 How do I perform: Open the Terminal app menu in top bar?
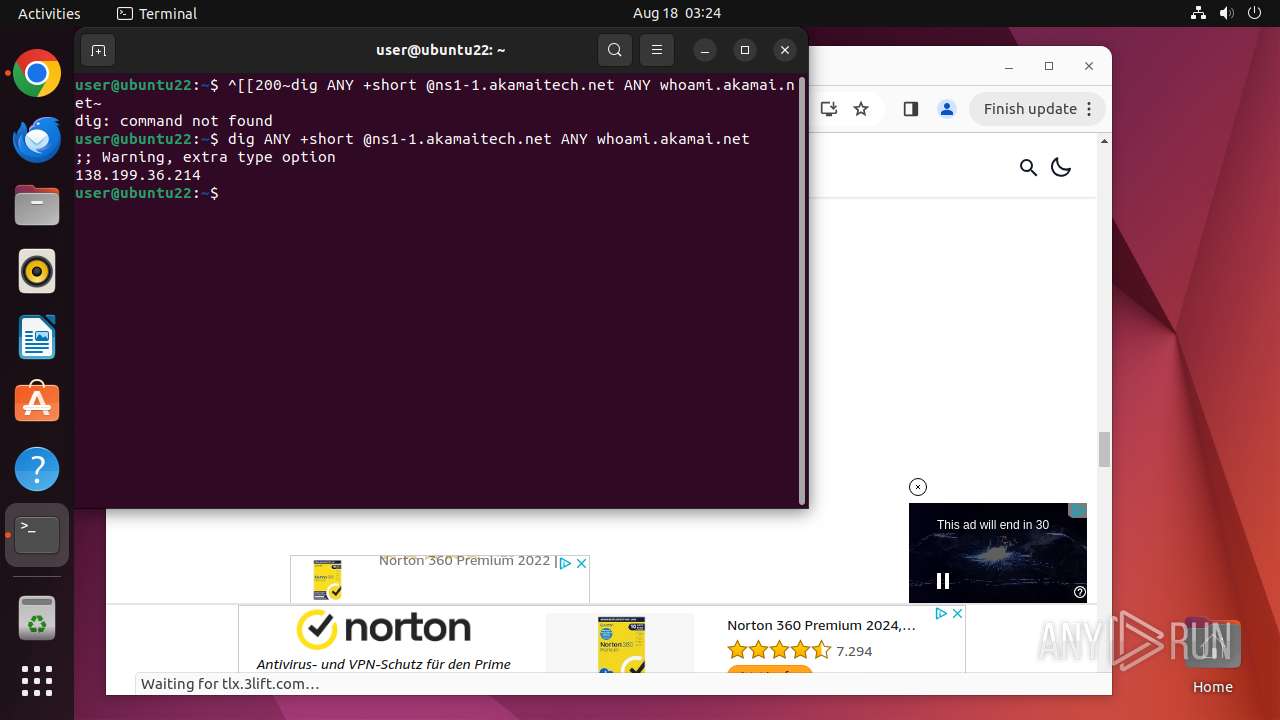click(157, 13)
